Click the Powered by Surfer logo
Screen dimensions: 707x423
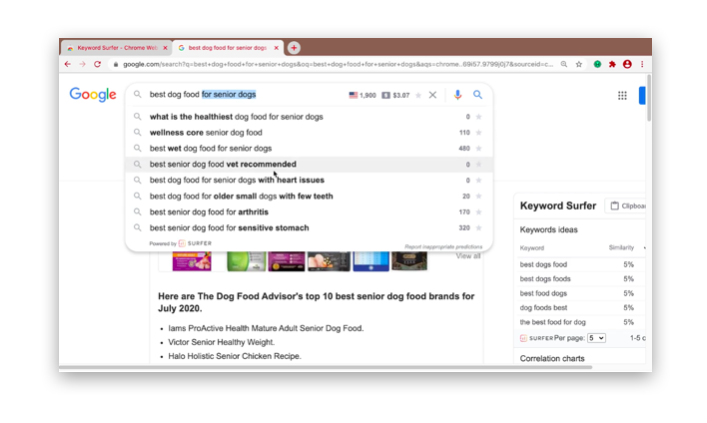point(195,244)
